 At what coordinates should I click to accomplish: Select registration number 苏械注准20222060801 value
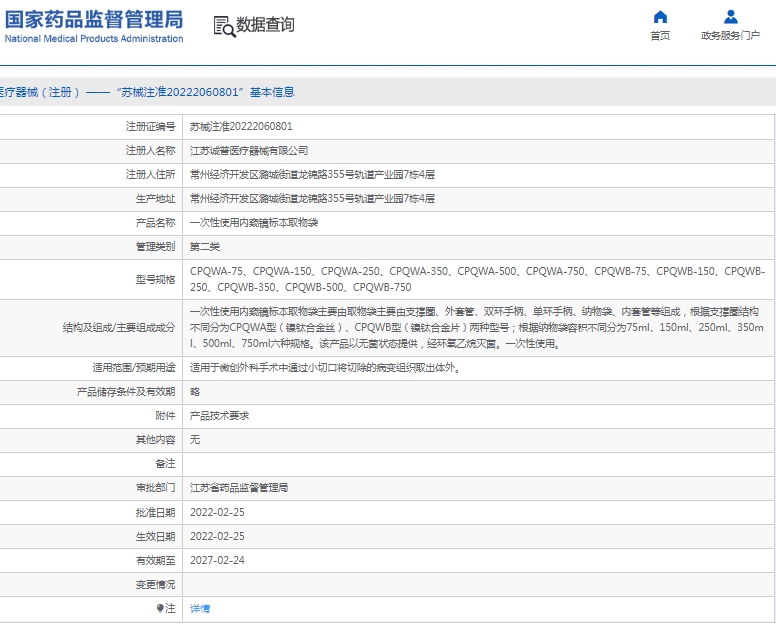(241, 126)
